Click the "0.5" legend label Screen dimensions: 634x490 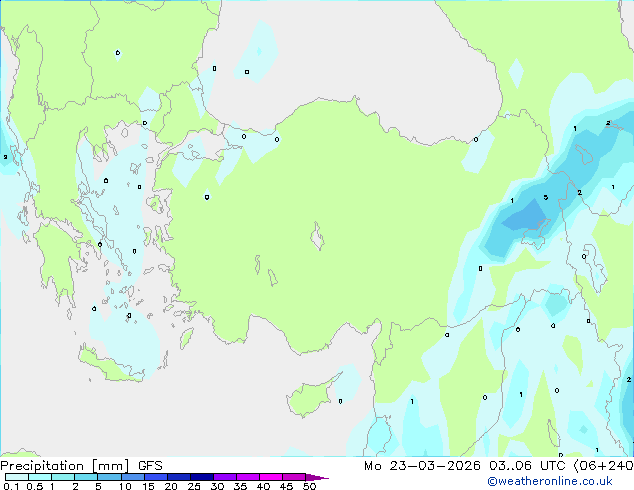point(34,486)
